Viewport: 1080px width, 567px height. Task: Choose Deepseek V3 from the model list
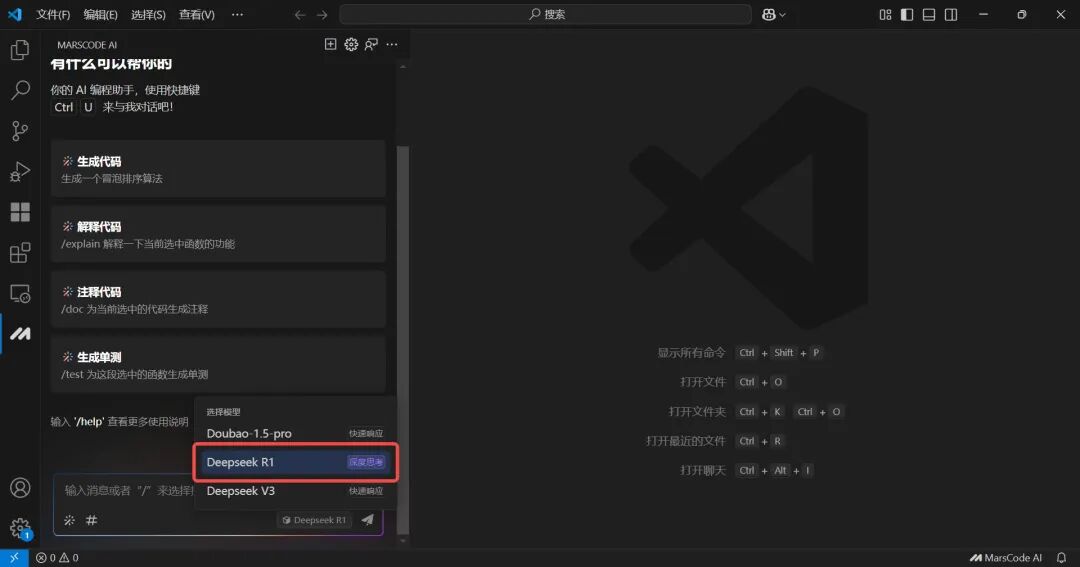coord(295,491)
